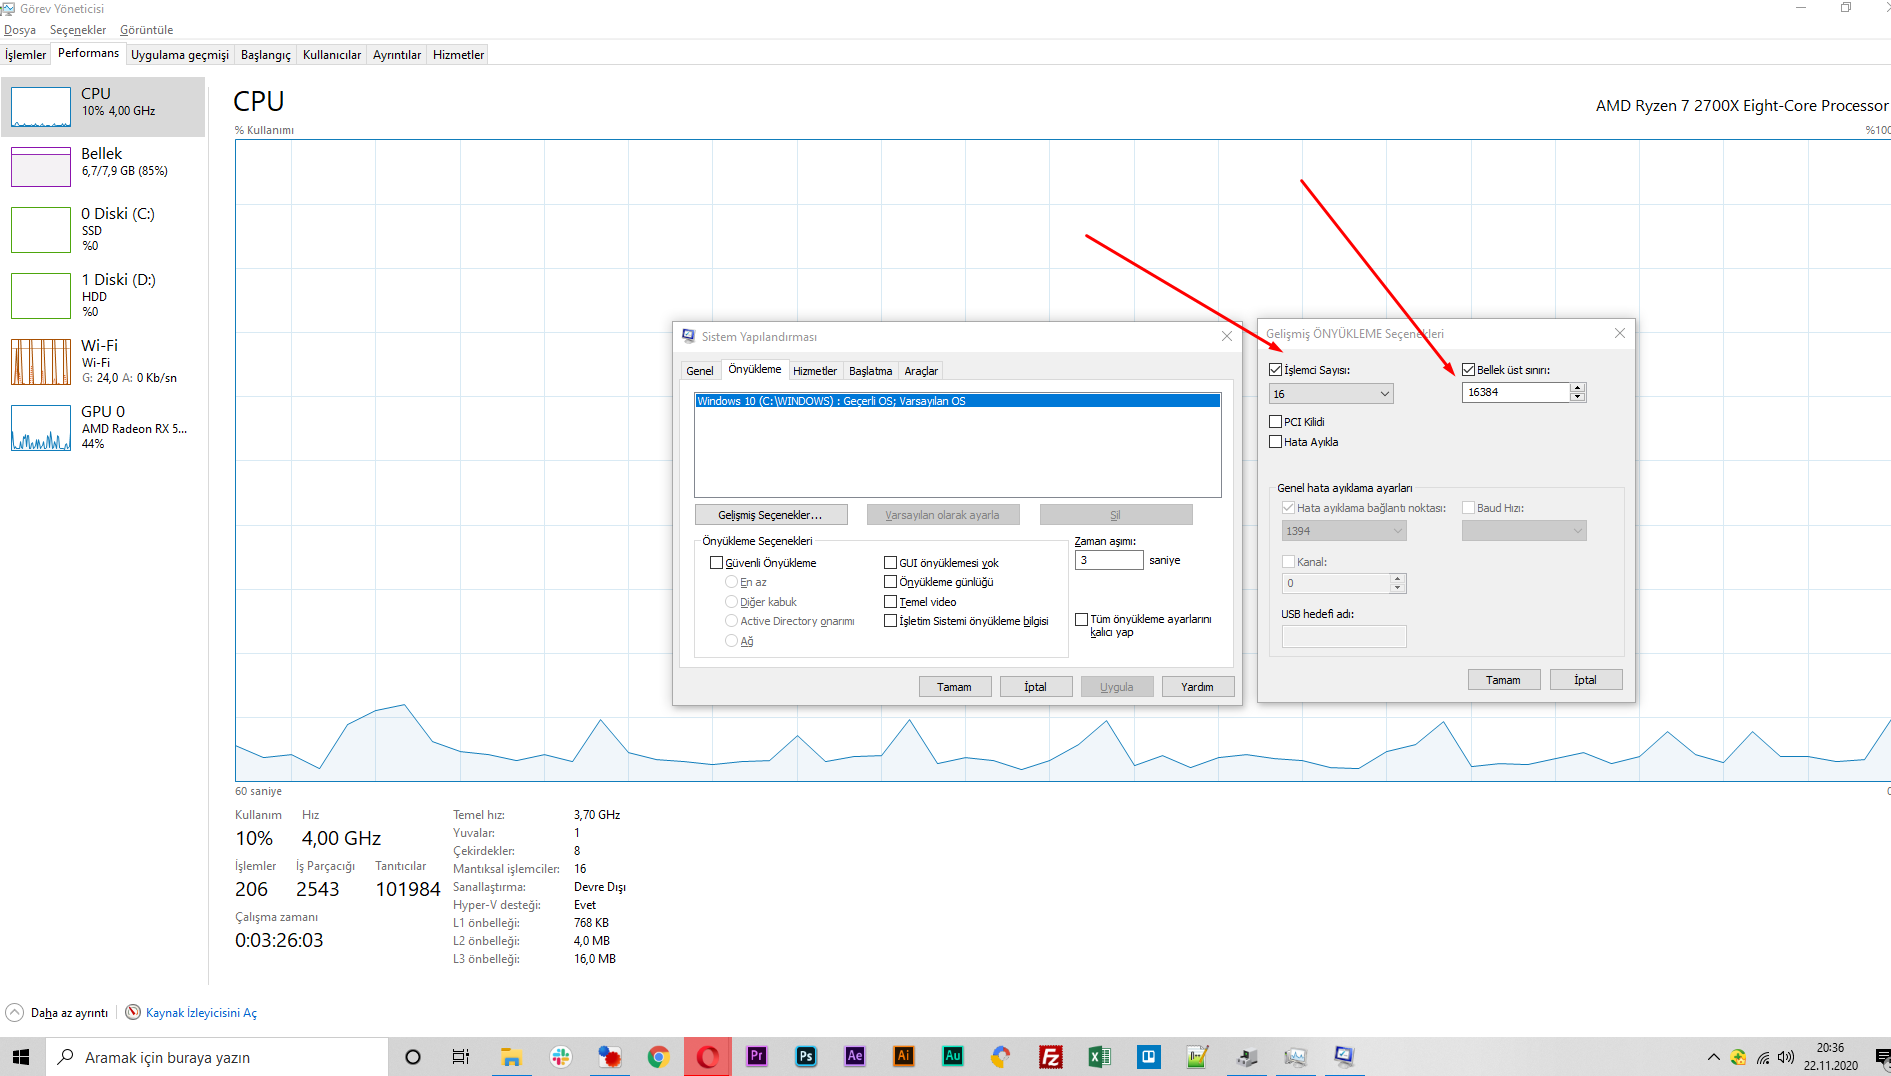
Task: Switch to the Uygulama geçmişi tab
Action: (180, 55)
